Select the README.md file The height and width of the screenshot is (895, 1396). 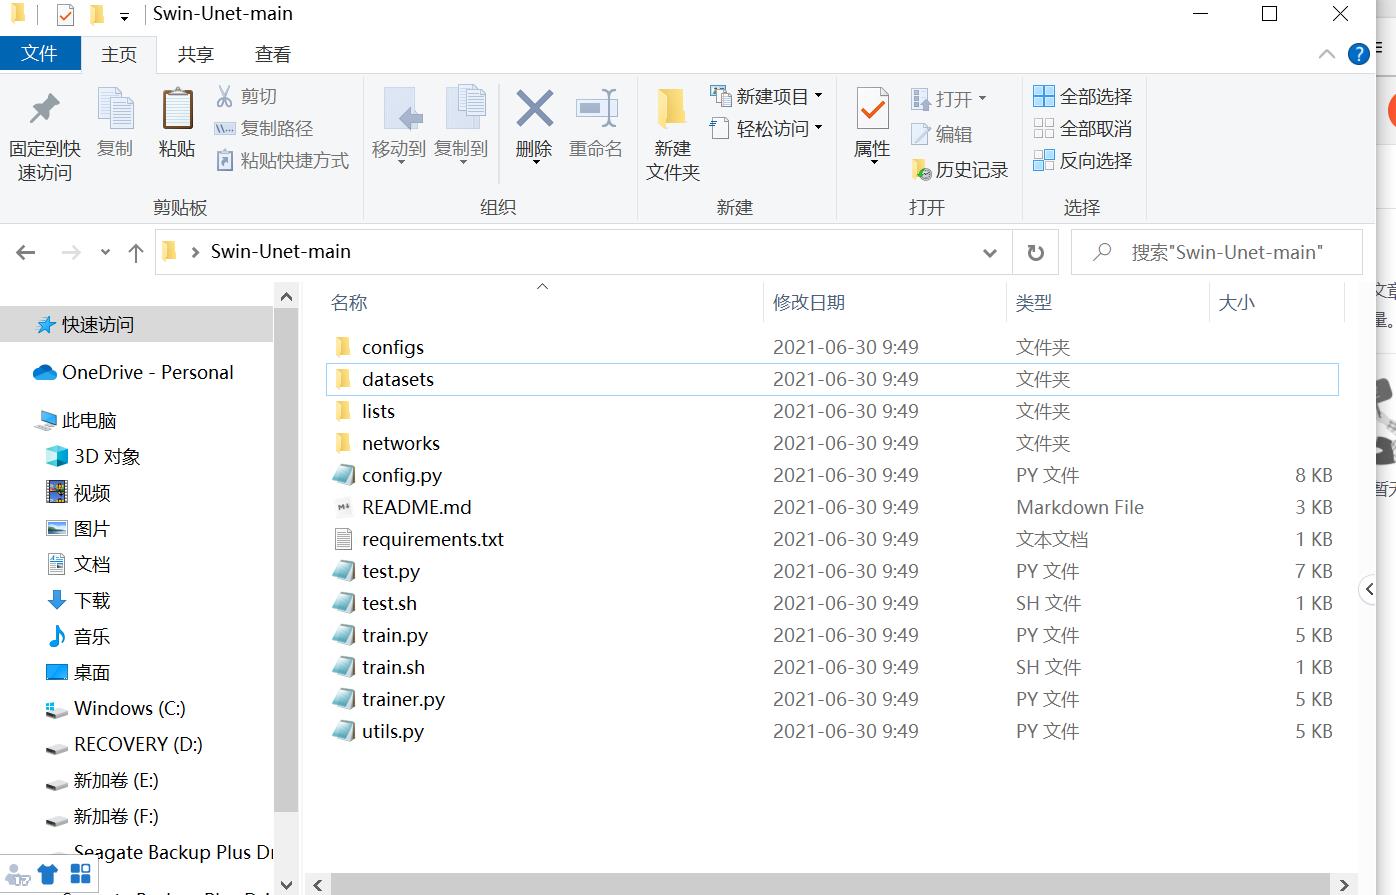point(832,507)
